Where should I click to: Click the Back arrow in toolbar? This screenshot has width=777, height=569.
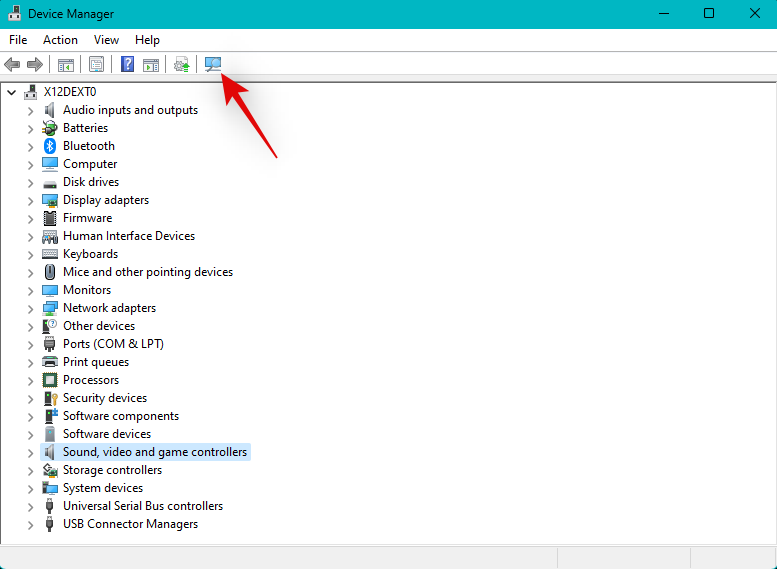[x=12, y=65]
